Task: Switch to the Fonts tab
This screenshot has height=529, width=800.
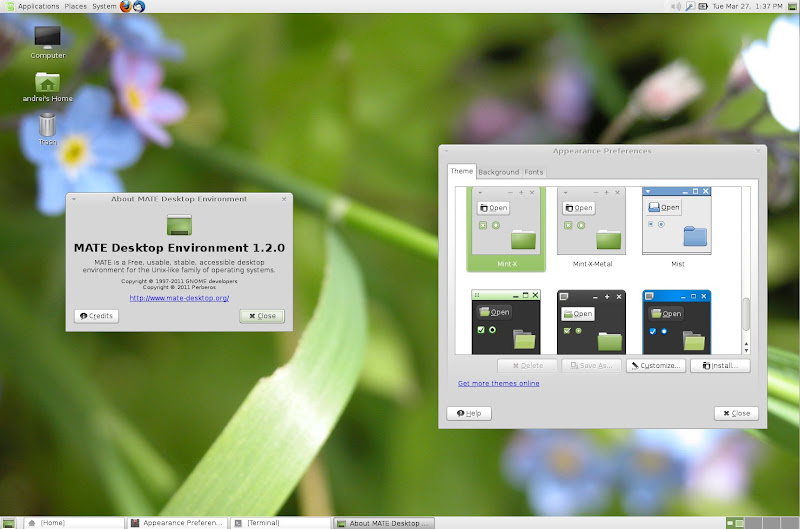Action: [534, 172]
